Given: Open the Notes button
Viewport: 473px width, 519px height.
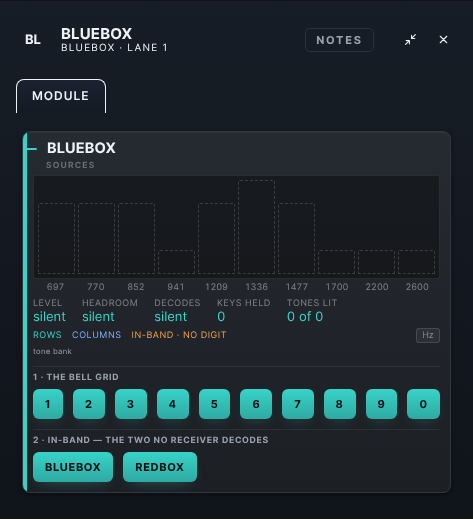Looking at the screenshot, I should (x=339, y=40).
